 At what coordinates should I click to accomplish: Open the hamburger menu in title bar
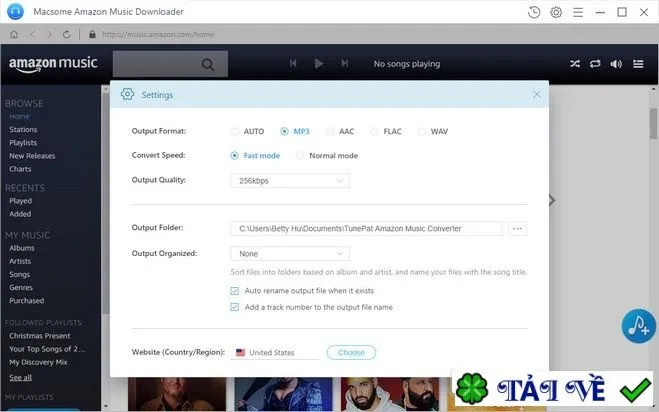click(x=578, y=12)
